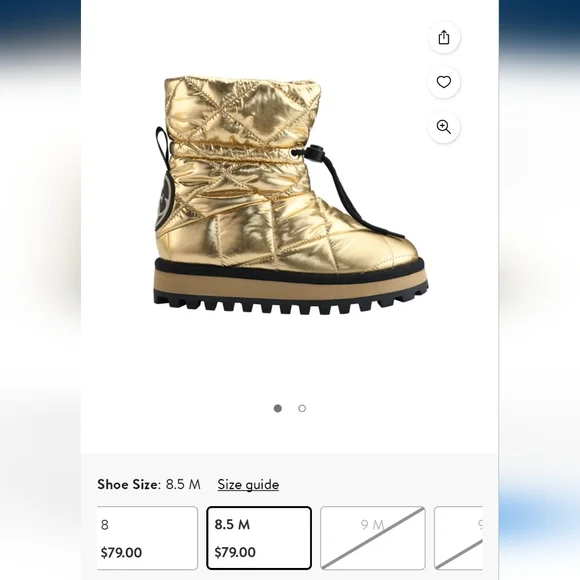Click the boot's black drawstring toggle
580x580 pixels.
point(314,151)
